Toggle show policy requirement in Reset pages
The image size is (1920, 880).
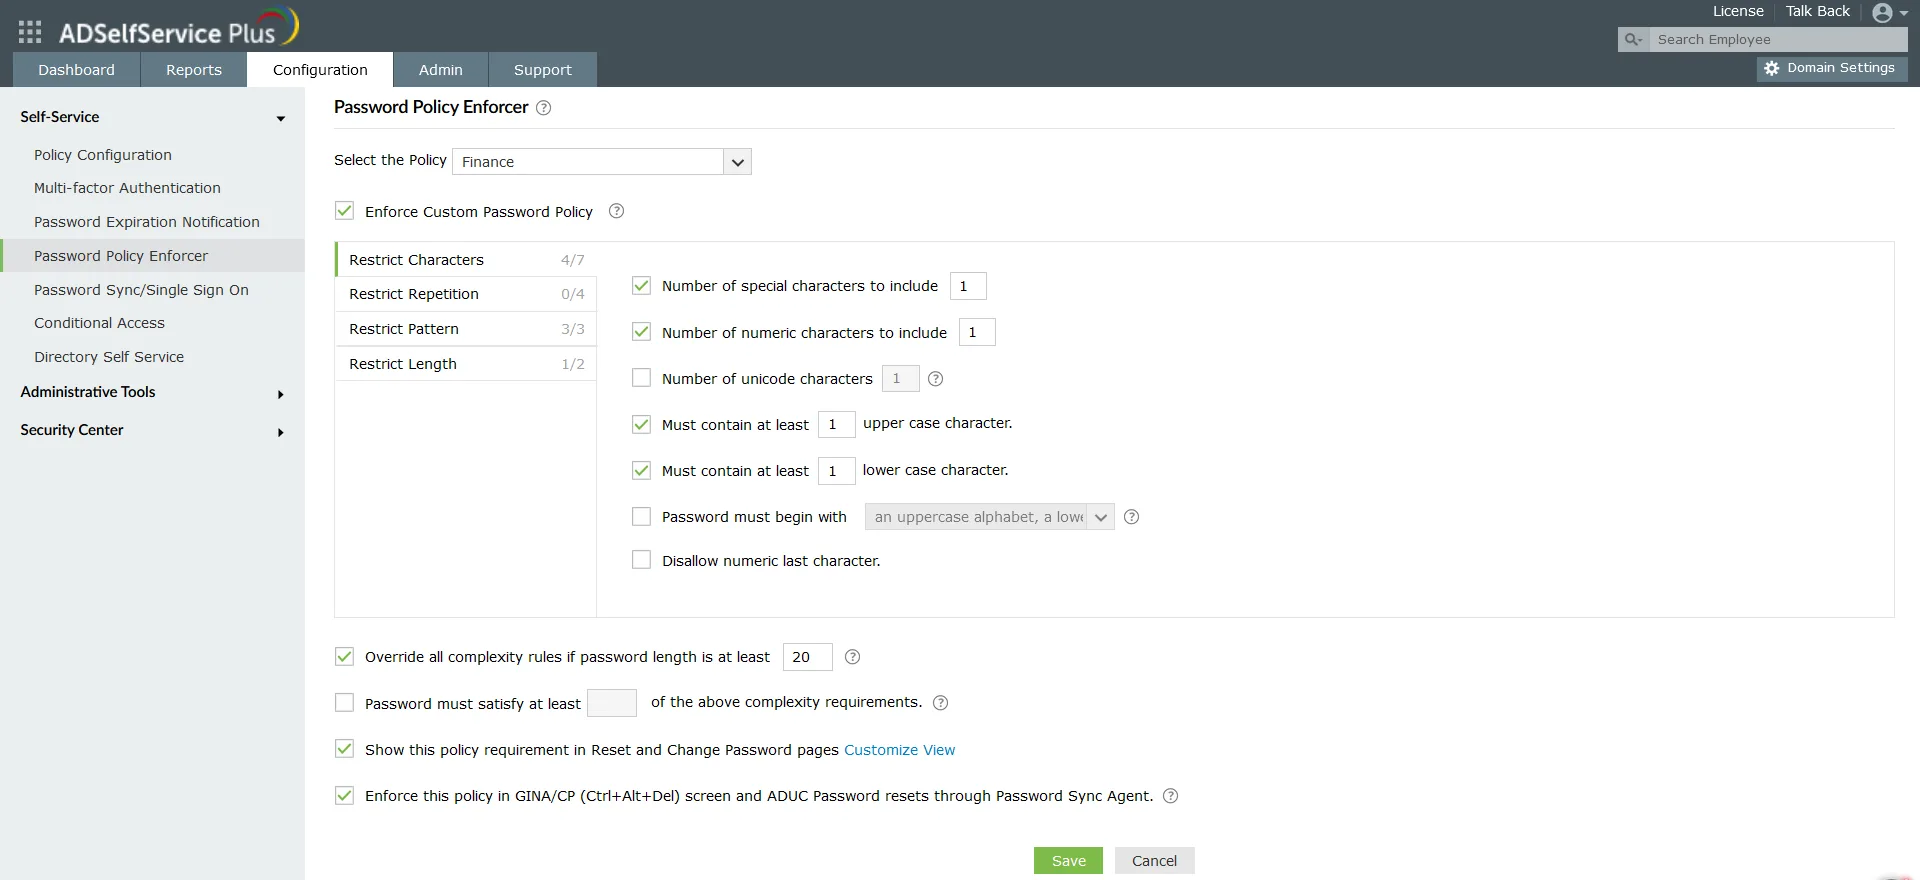click(x=344, y=749)
